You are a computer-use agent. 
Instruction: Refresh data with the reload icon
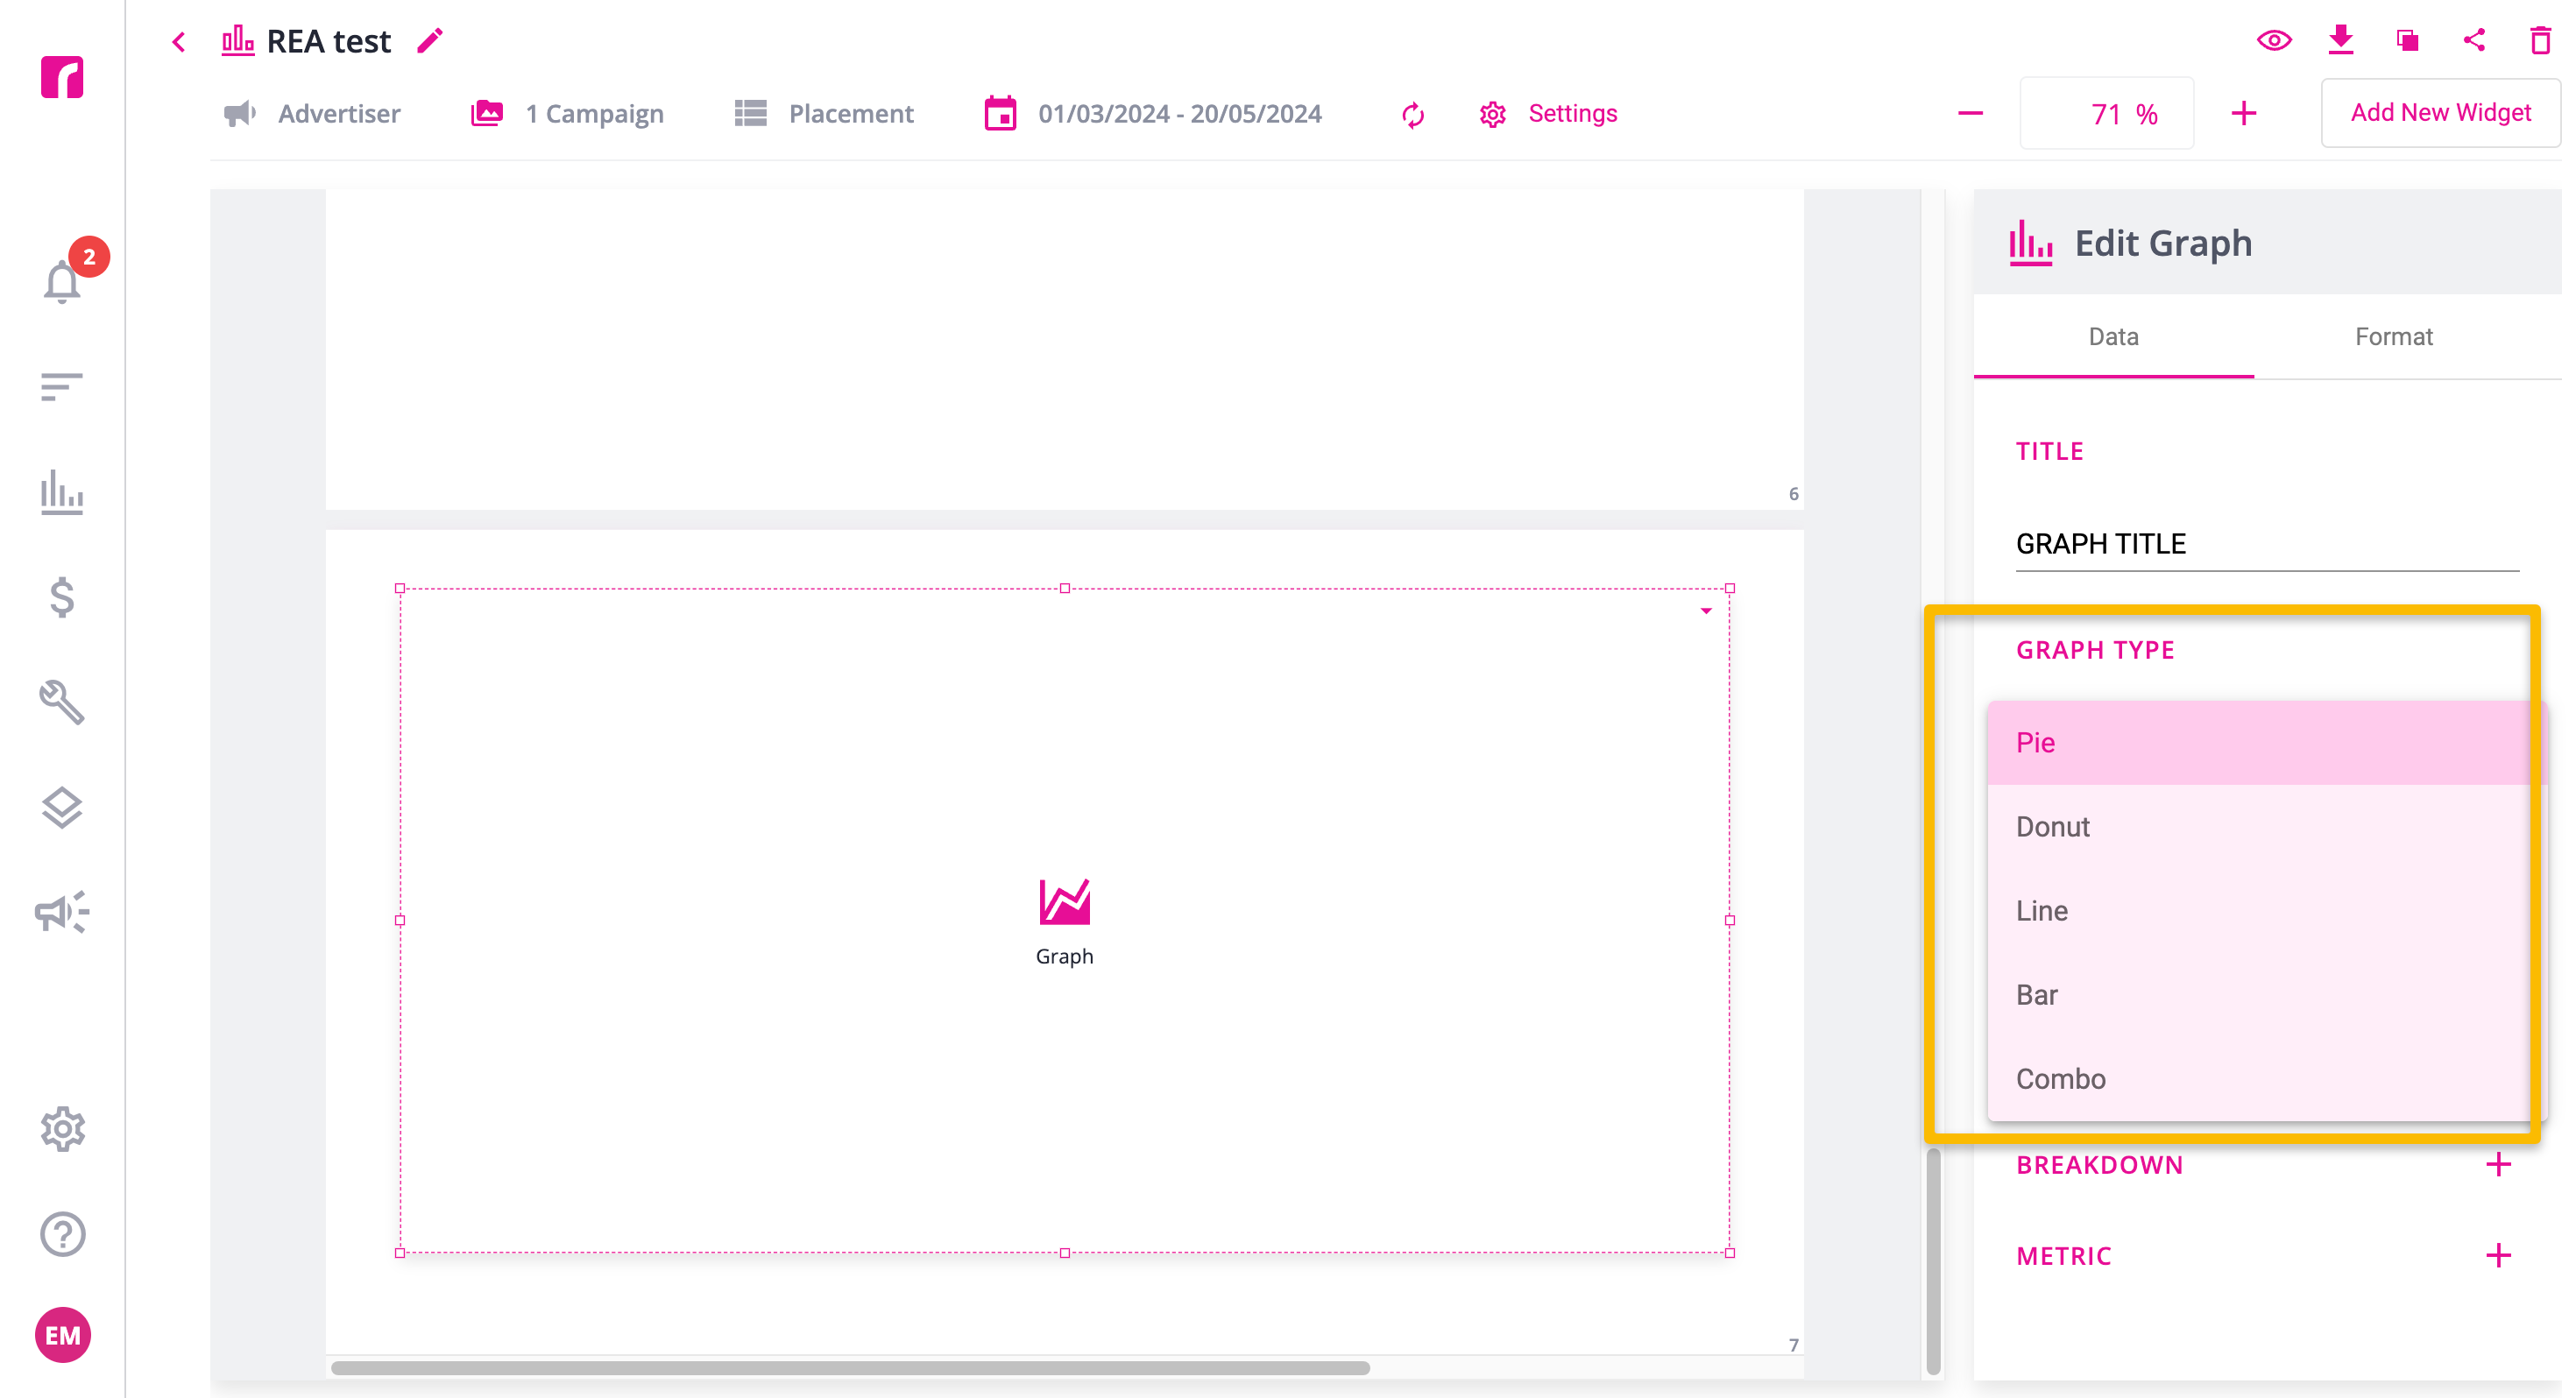1413,115
